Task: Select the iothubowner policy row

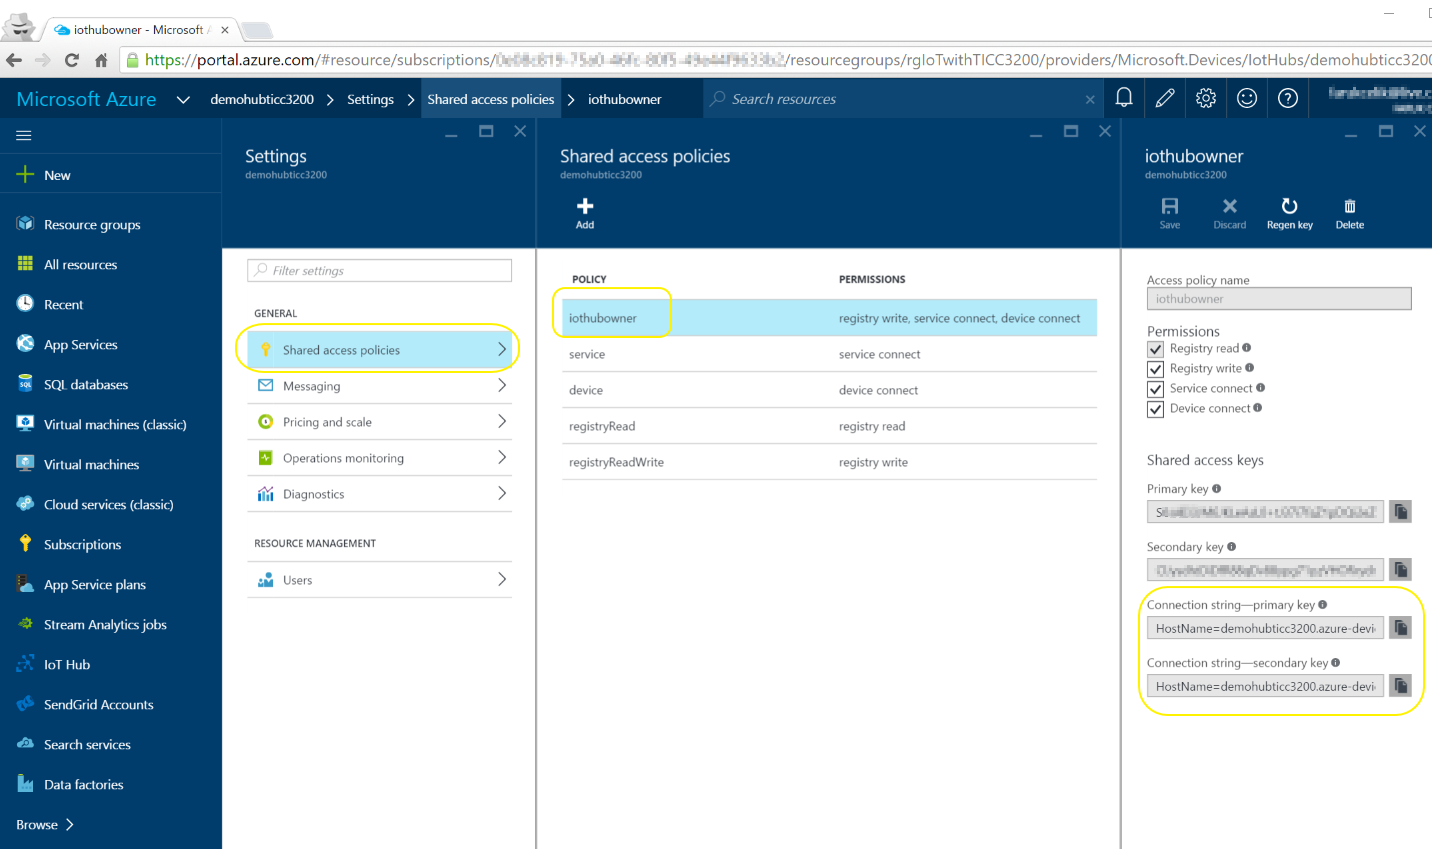Action: click(829, 318)
